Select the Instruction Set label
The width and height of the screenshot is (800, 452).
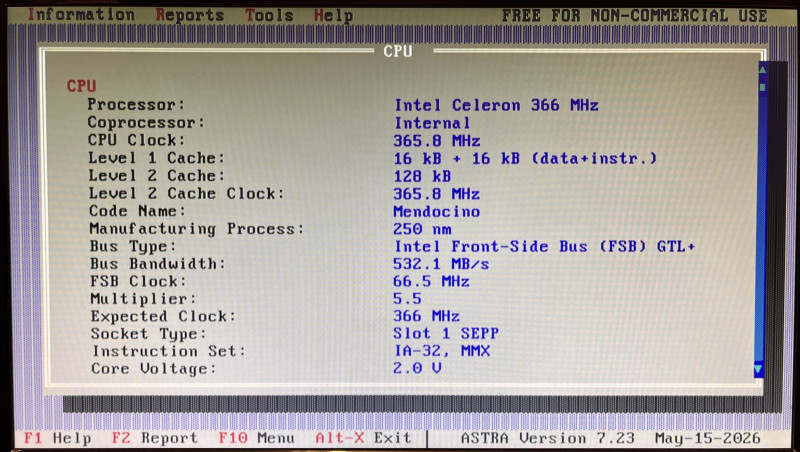tap(169, 351)
